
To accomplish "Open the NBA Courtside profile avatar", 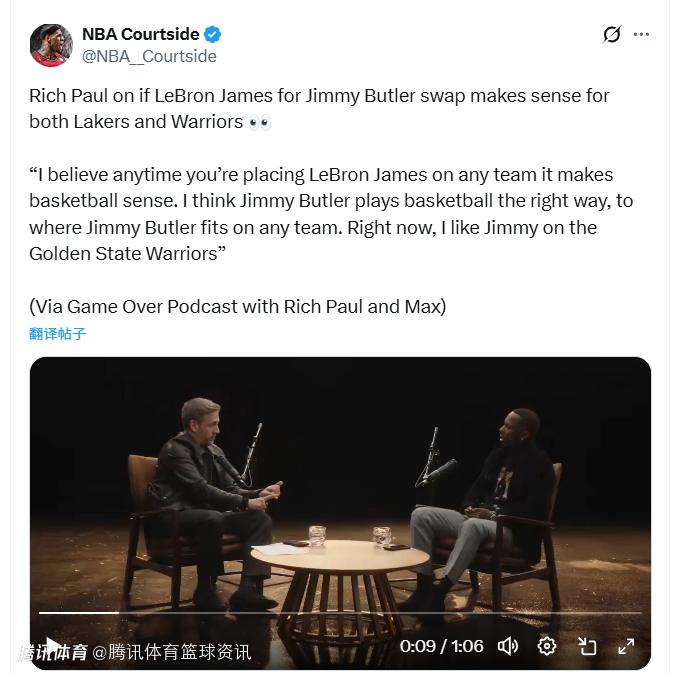I will (51, 45).
